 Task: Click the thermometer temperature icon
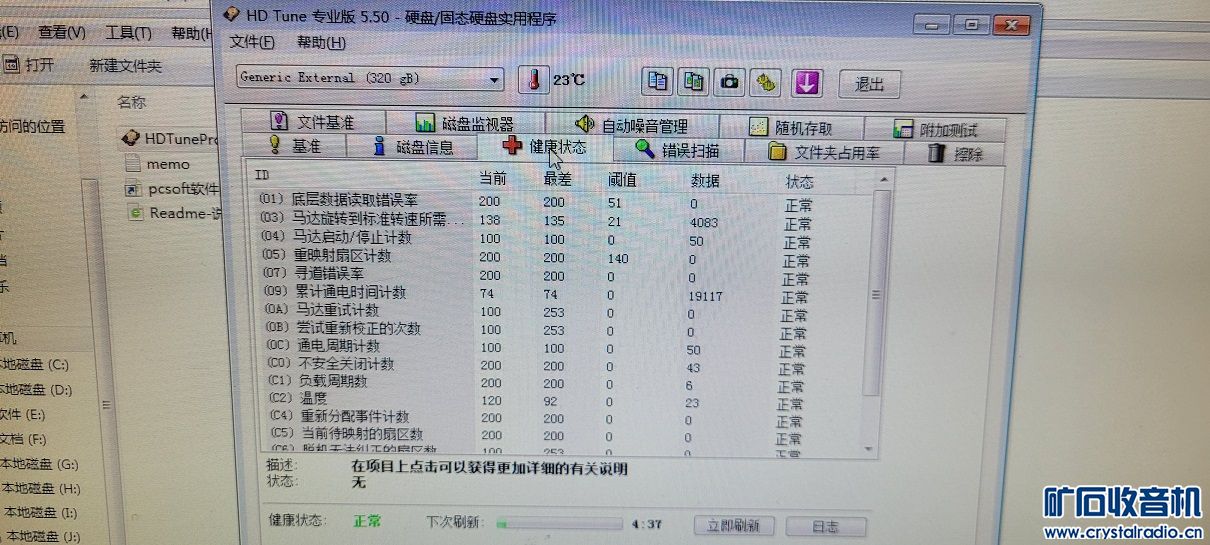[x=534, y=80]
